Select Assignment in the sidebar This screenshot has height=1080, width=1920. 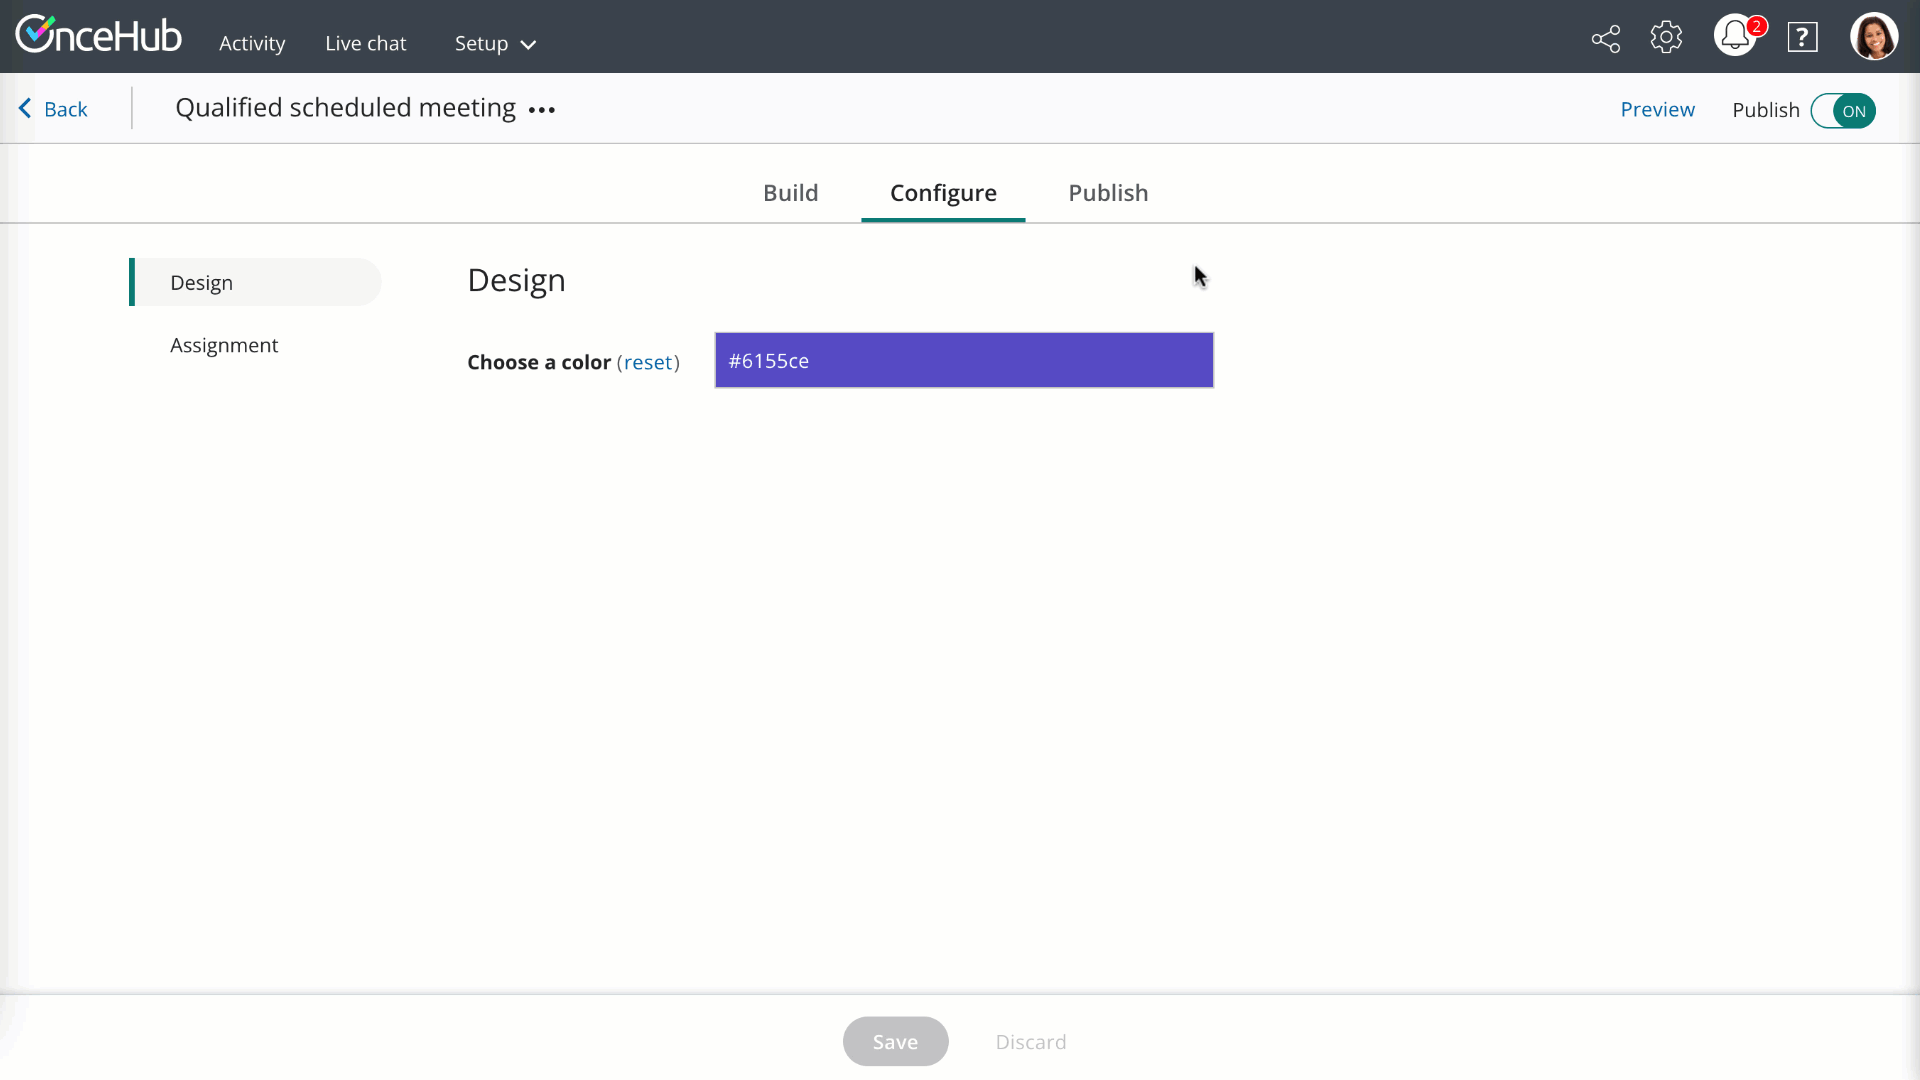[x=224, y=345]
